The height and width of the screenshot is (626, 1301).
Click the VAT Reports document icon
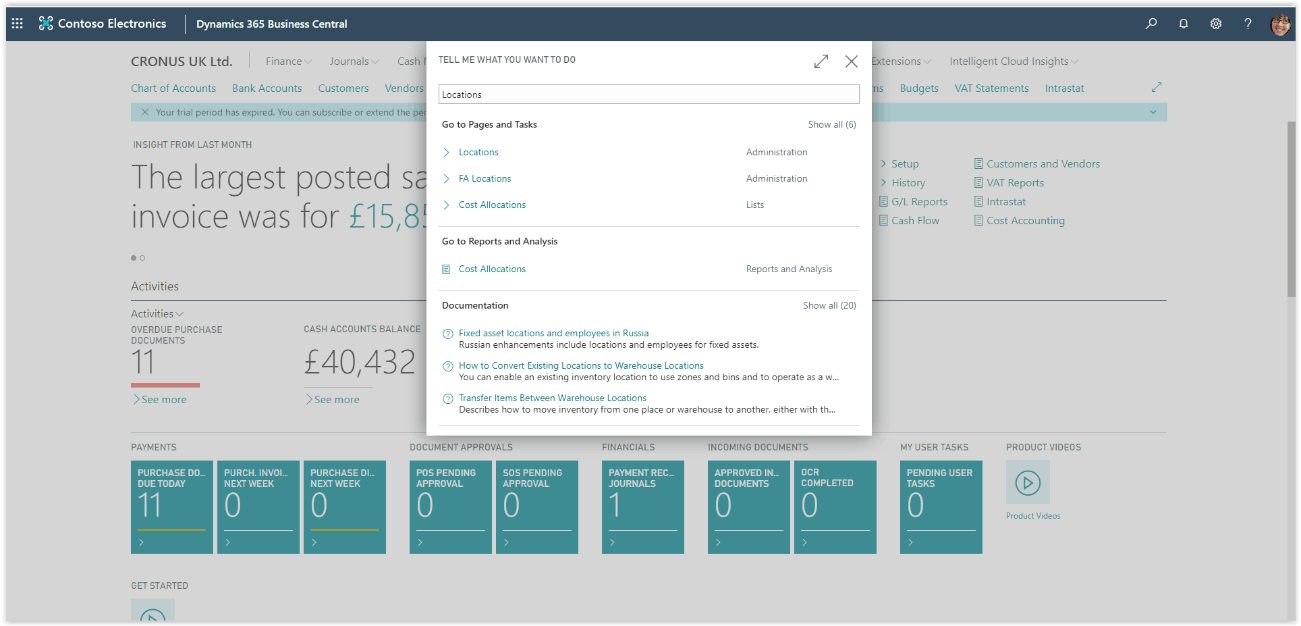pos(979,183)
